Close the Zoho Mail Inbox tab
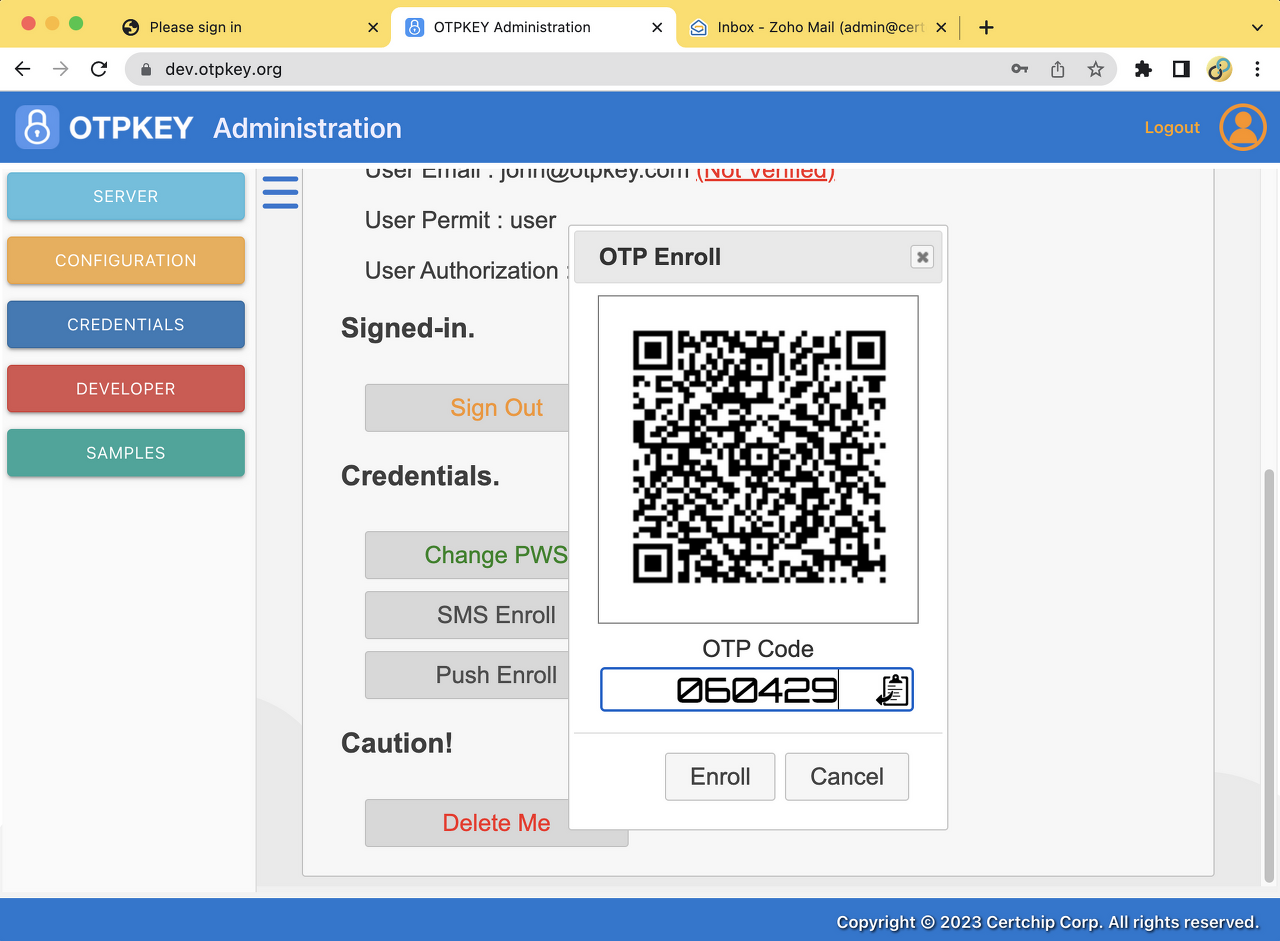 [x=941, y=27]
